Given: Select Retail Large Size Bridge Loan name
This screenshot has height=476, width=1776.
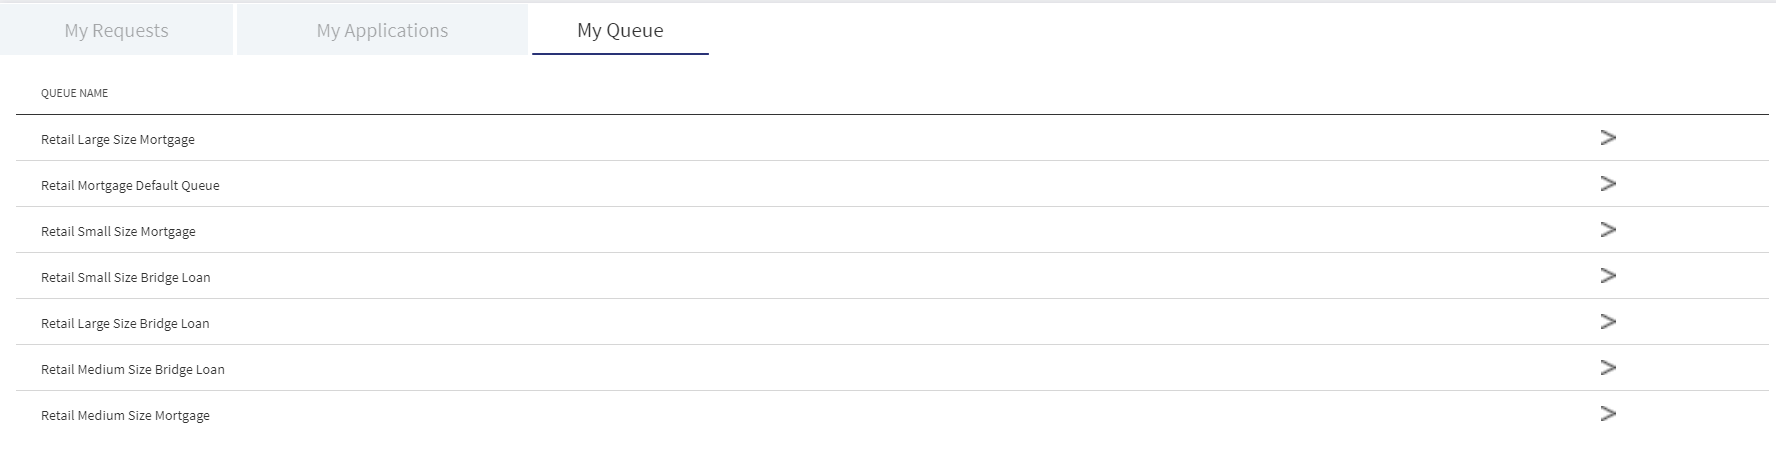Looking at the screenshot, I should click(125, 324).
